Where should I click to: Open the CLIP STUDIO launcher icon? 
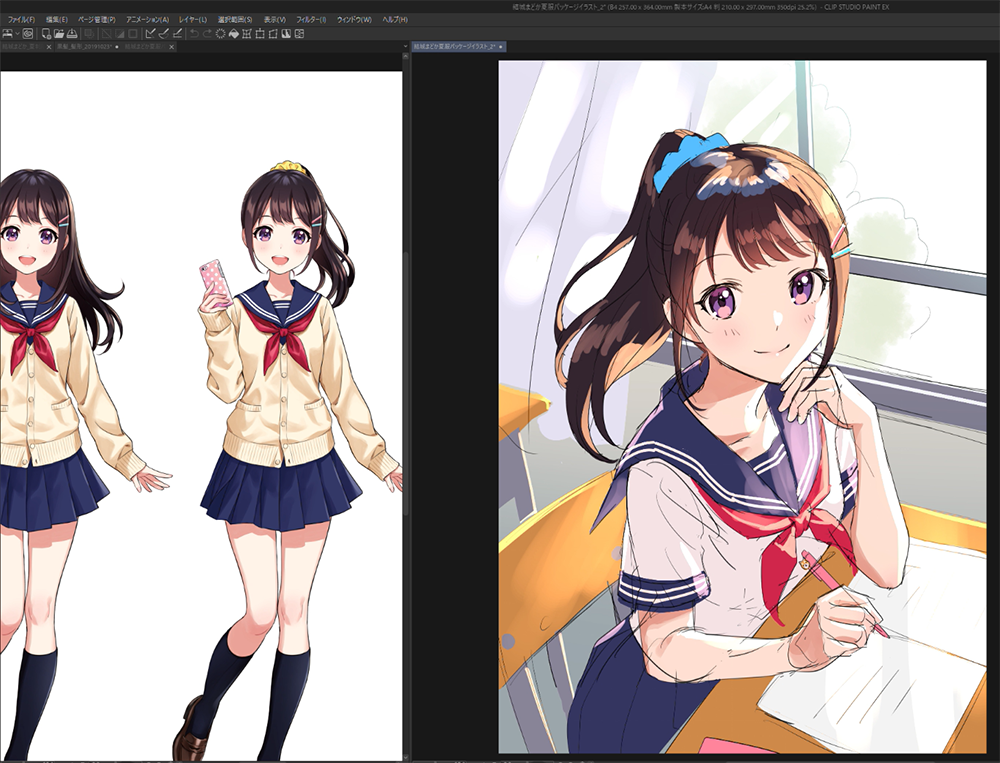(x=28, y=33)
